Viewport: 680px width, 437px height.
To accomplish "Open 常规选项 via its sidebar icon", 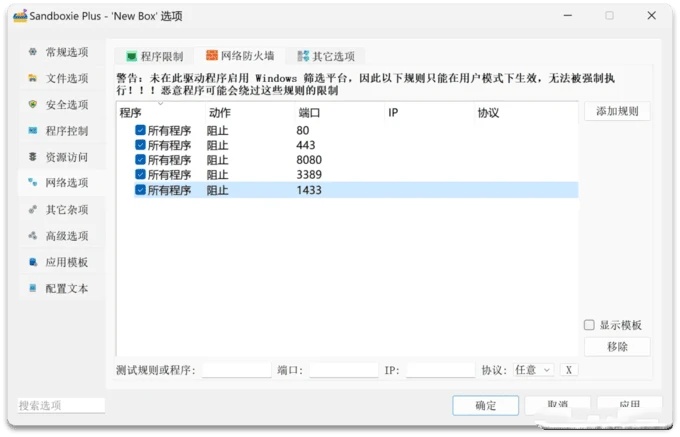I will coord(33,52).
